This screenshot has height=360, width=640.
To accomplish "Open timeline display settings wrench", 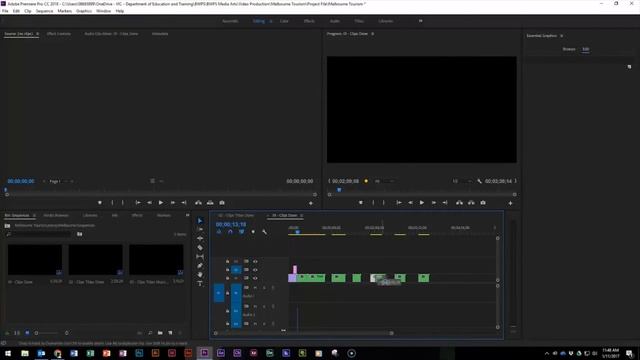I will tap(264, 232).
